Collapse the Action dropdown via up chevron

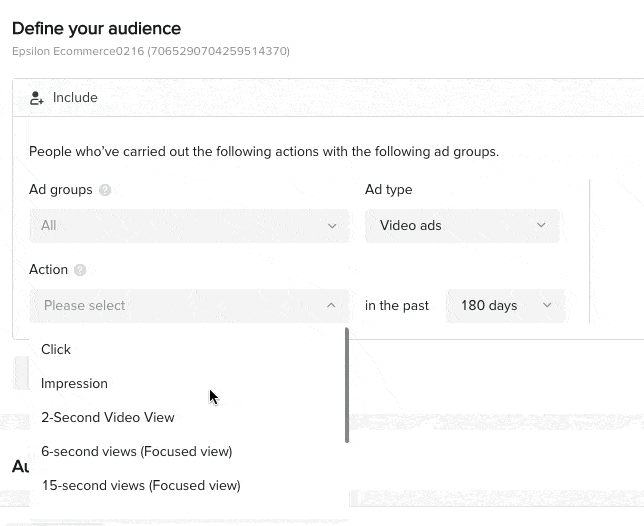pos(331,305)
